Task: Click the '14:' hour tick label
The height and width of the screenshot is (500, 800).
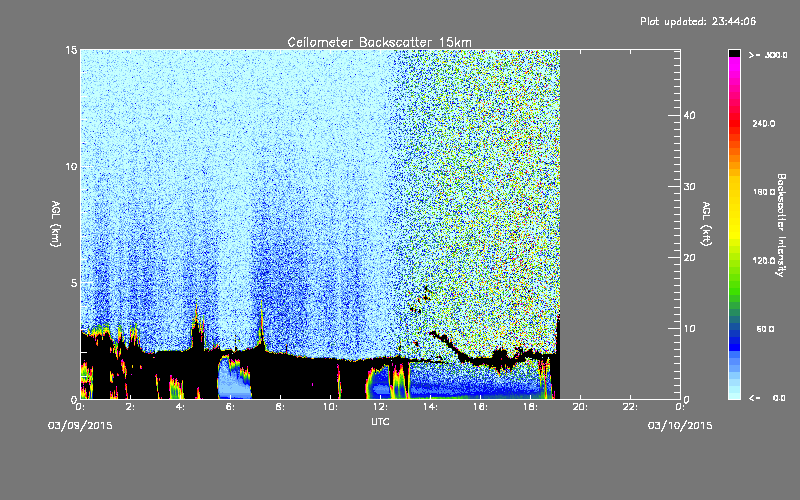Action: pos(430,407)
